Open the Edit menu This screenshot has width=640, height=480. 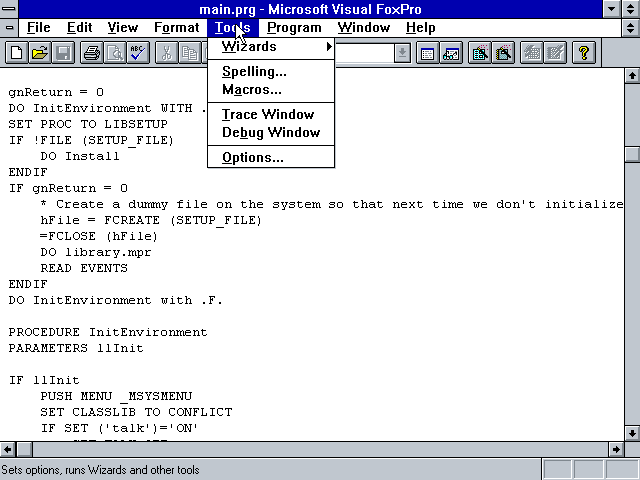79,28
